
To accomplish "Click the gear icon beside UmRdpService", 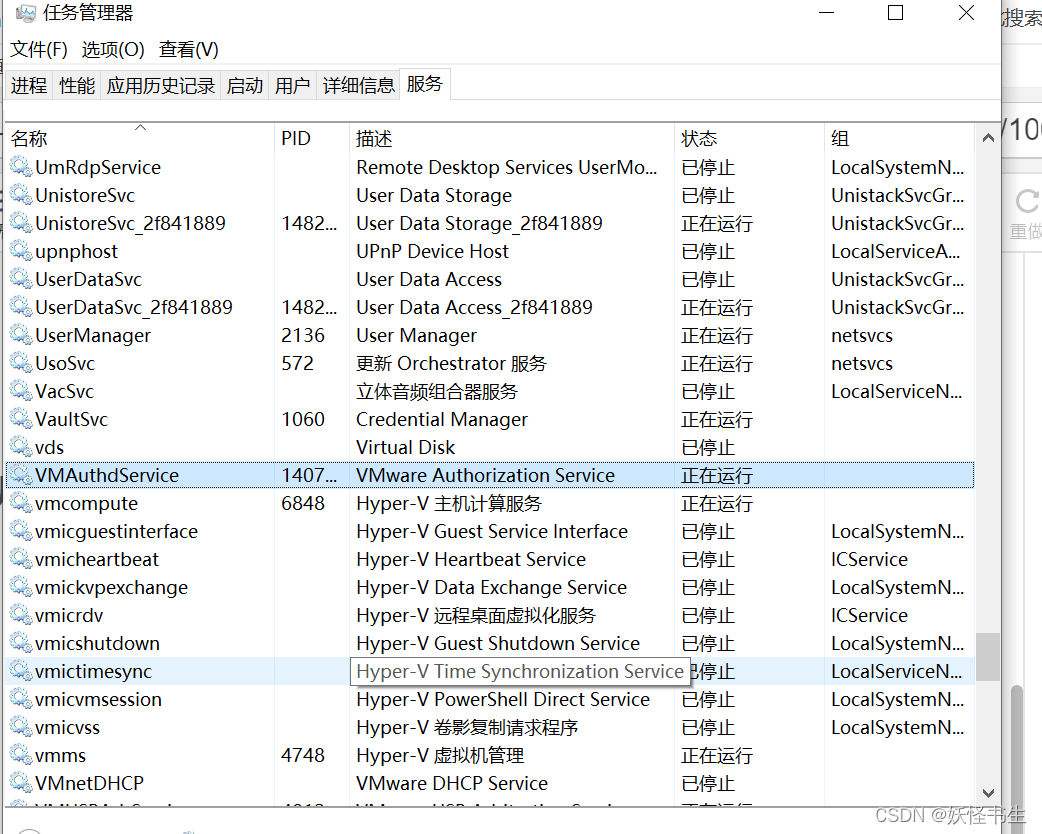I will point(21,167).
